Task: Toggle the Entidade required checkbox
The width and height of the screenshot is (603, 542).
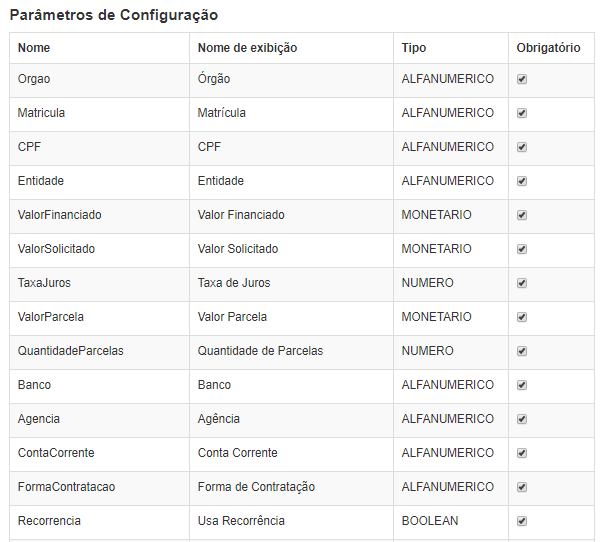Action: coord(521,181)
